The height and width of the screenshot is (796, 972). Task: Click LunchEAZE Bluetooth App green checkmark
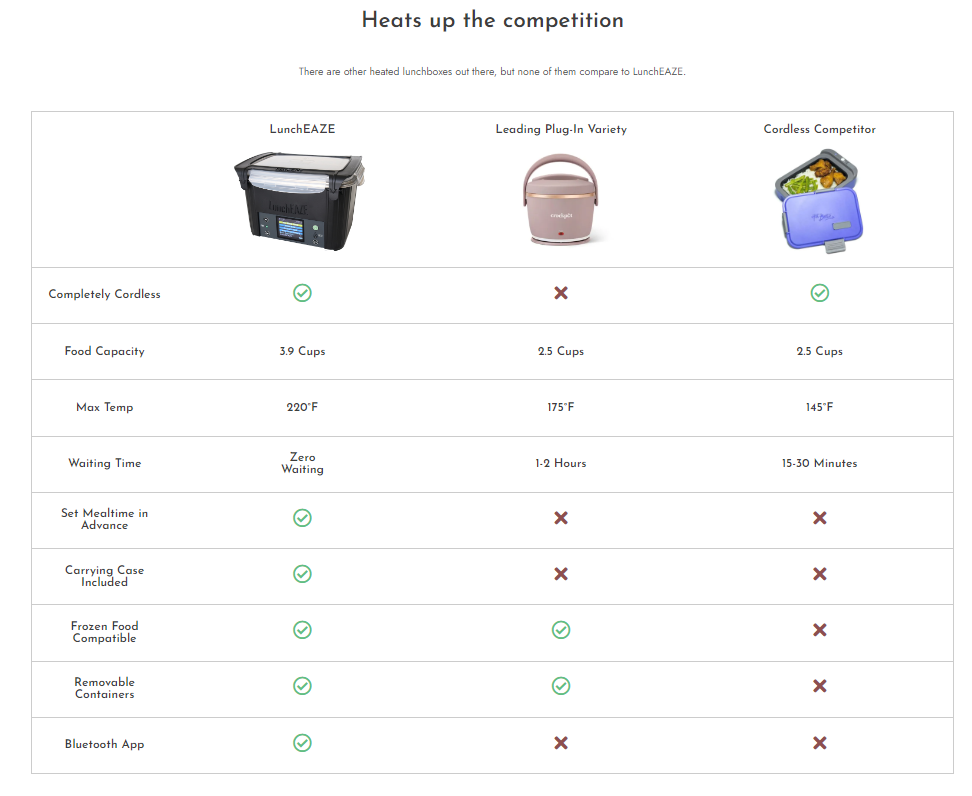tap(302, 743)
